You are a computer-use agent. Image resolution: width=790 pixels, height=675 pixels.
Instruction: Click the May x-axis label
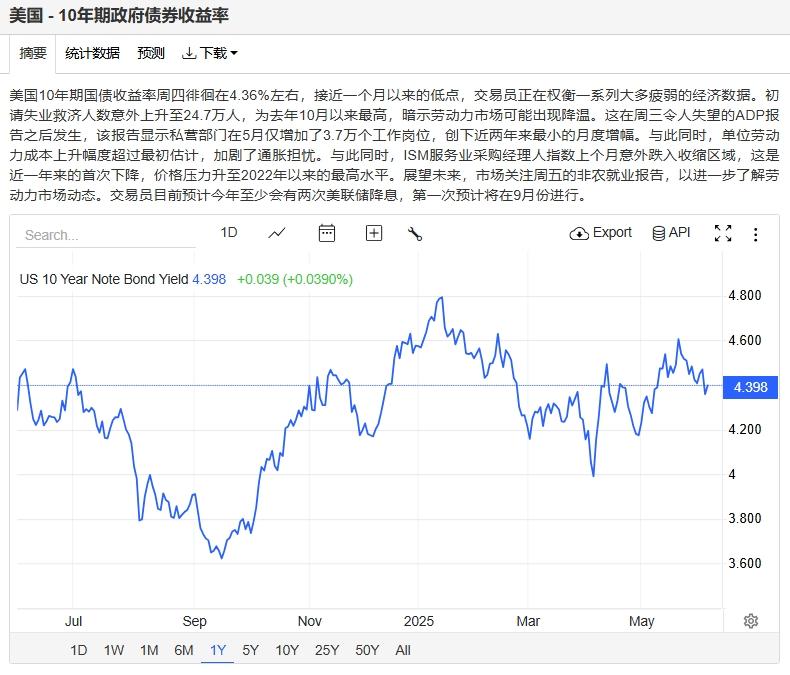[641, 621]
